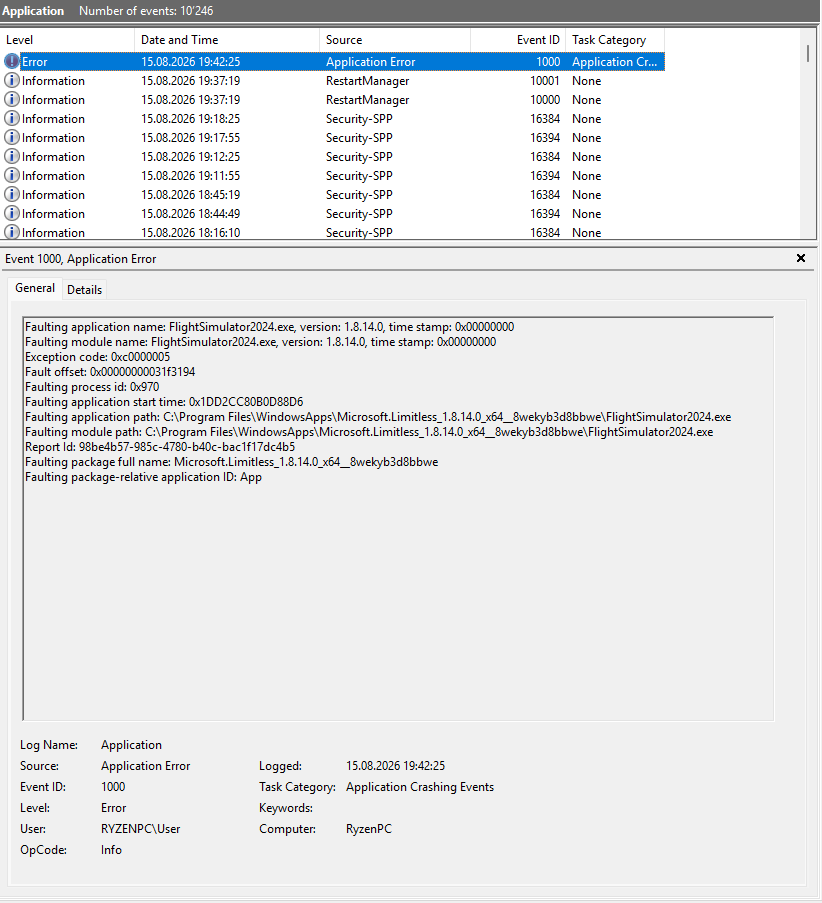This screenshot has width=822, height=903.
Task: Close the Event 1000 details pane
Action: [x=801, y=258]
